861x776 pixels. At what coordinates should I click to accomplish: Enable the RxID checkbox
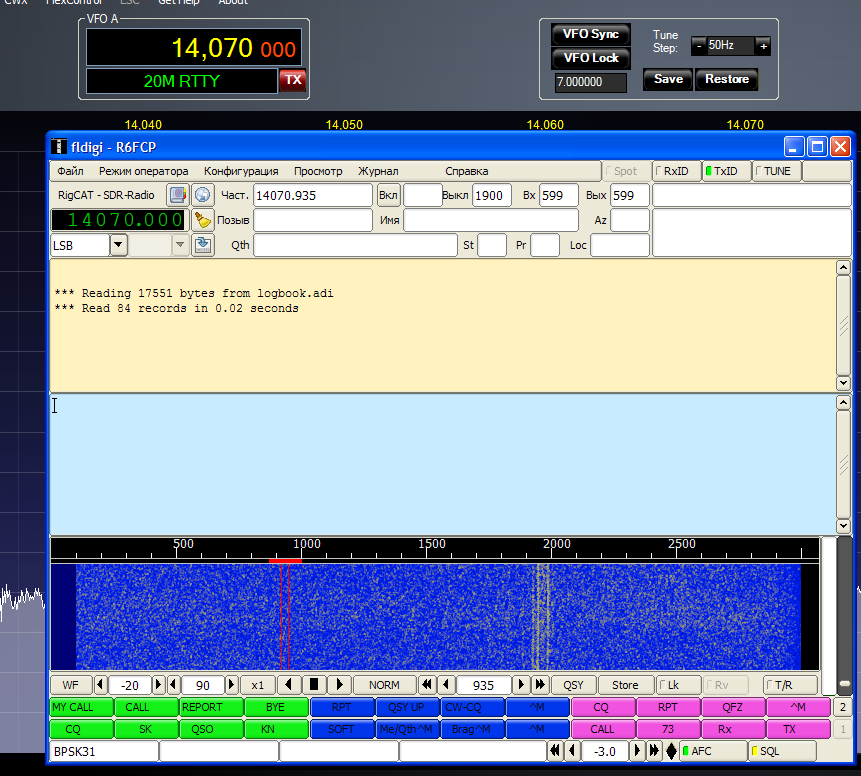[676, 171]
